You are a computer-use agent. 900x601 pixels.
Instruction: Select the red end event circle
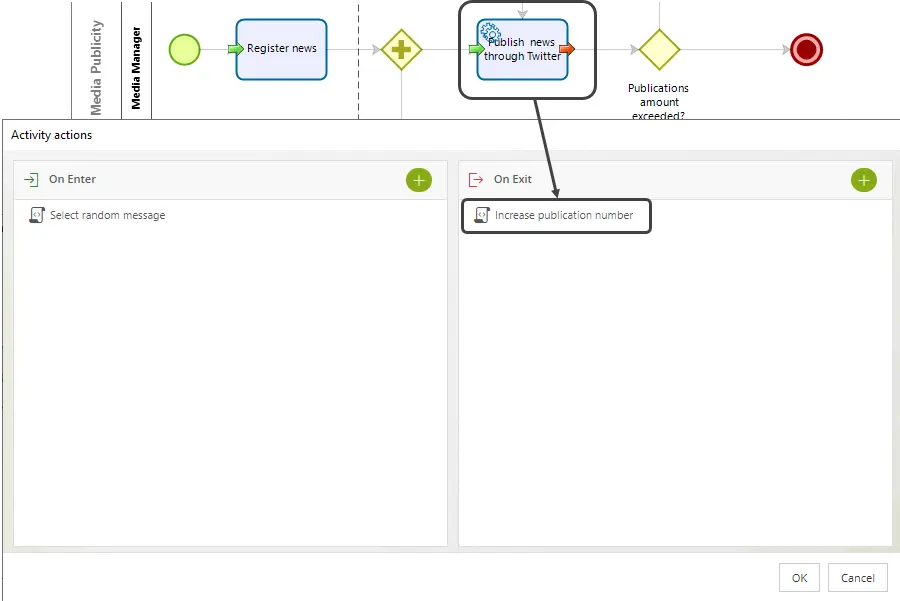click(806, 50)
